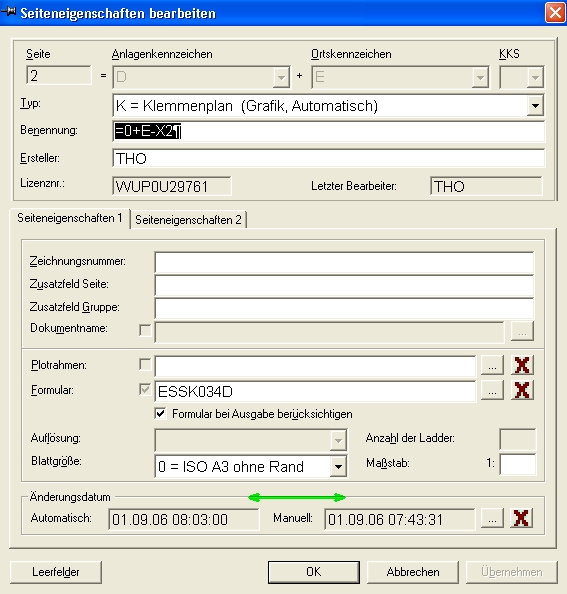Toggle the Plotrahmen checkbox
This screenshot has width=567, height=594.
click(145, 364)
